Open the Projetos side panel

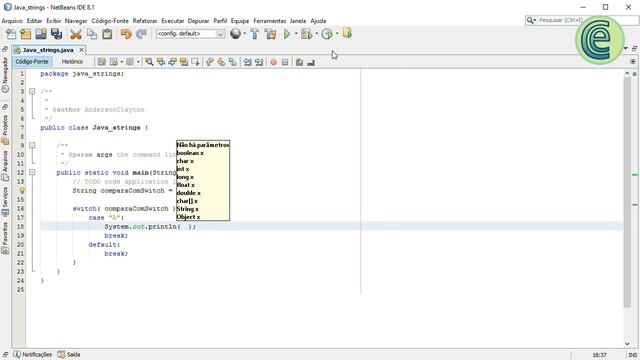click(x=5, y=130)
